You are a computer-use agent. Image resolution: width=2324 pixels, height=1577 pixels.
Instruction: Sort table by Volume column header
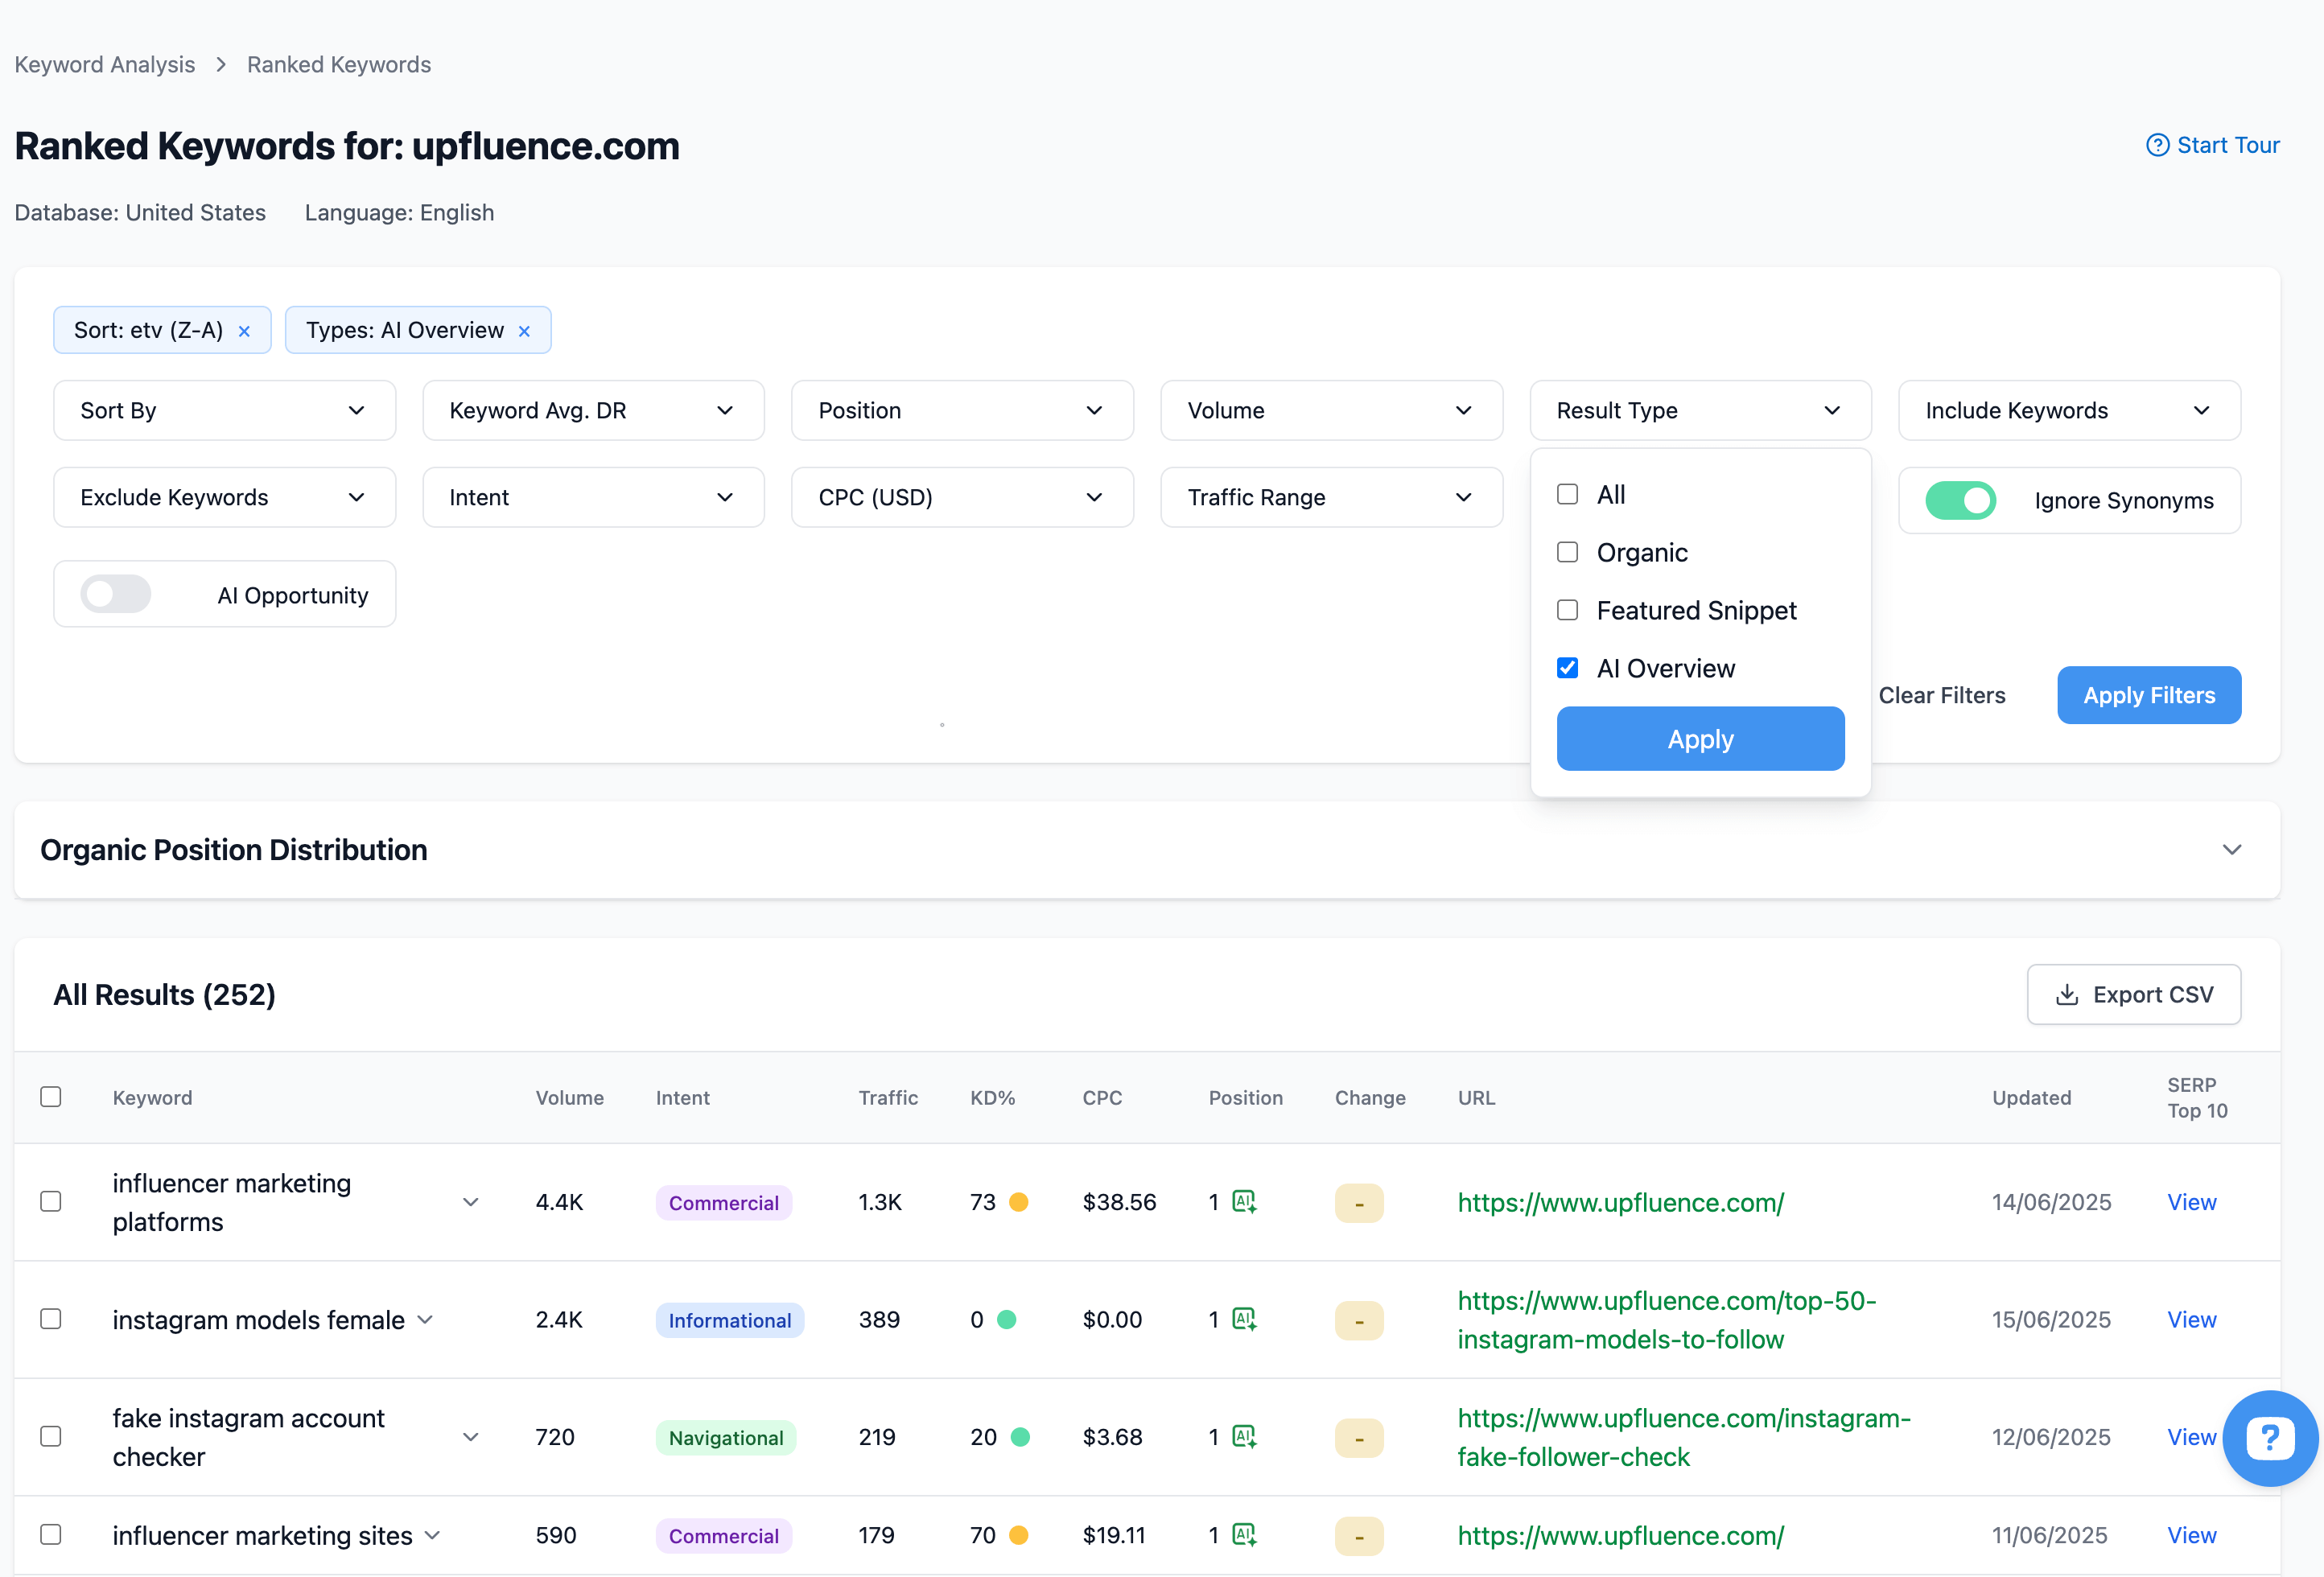[569, 1097]
